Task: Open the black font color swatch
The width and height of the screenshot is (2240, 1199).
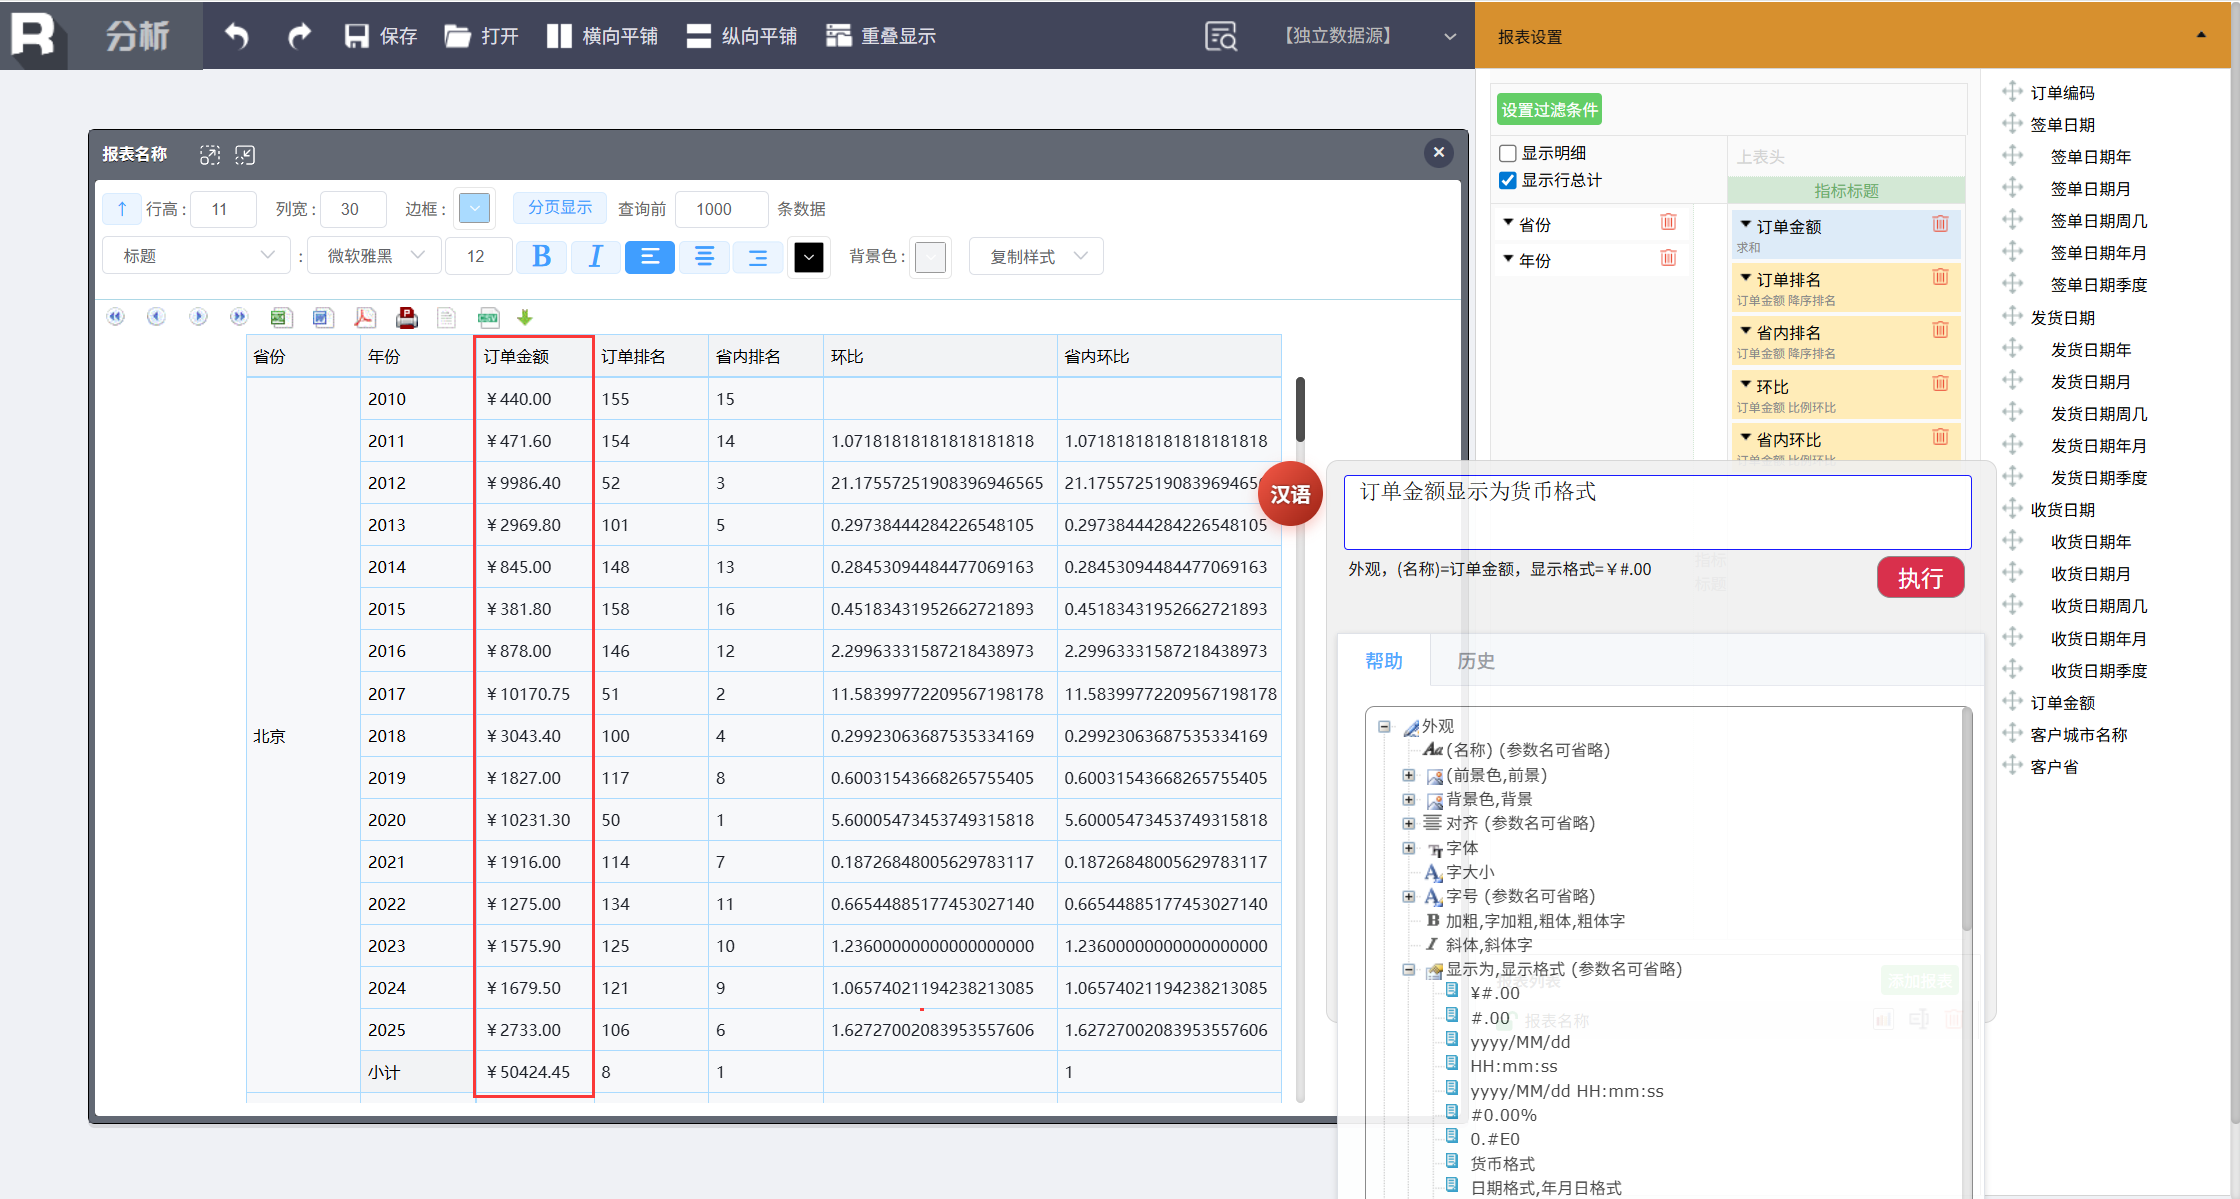Action: (808, 257)
